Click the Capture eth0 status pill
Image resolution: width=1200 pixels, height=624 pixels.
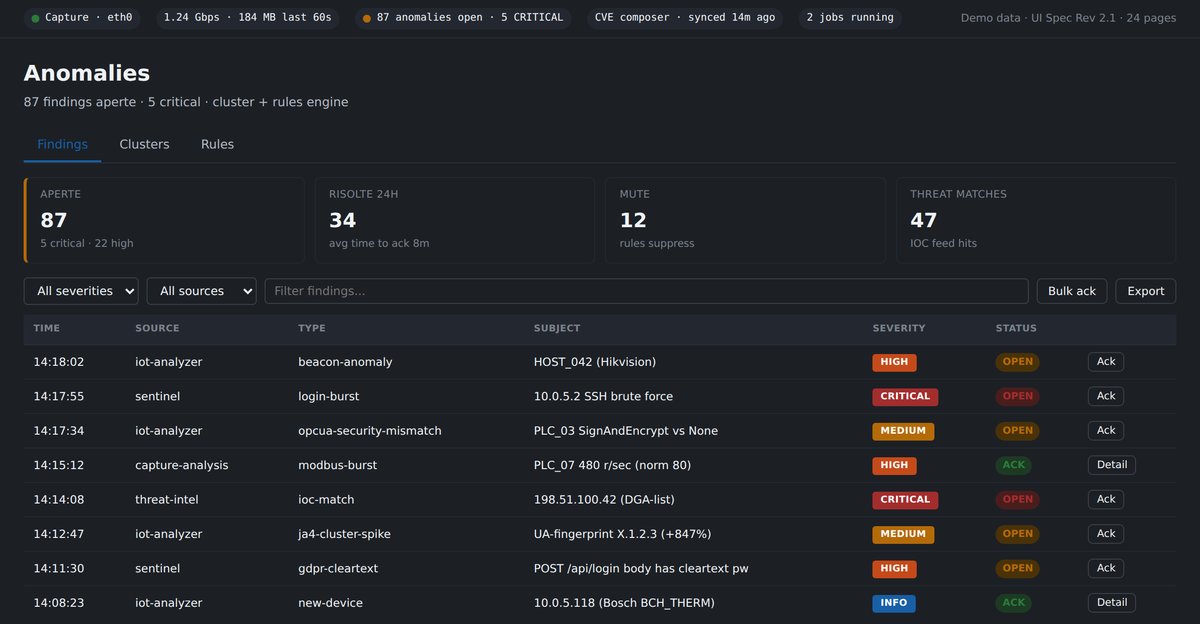82,18
